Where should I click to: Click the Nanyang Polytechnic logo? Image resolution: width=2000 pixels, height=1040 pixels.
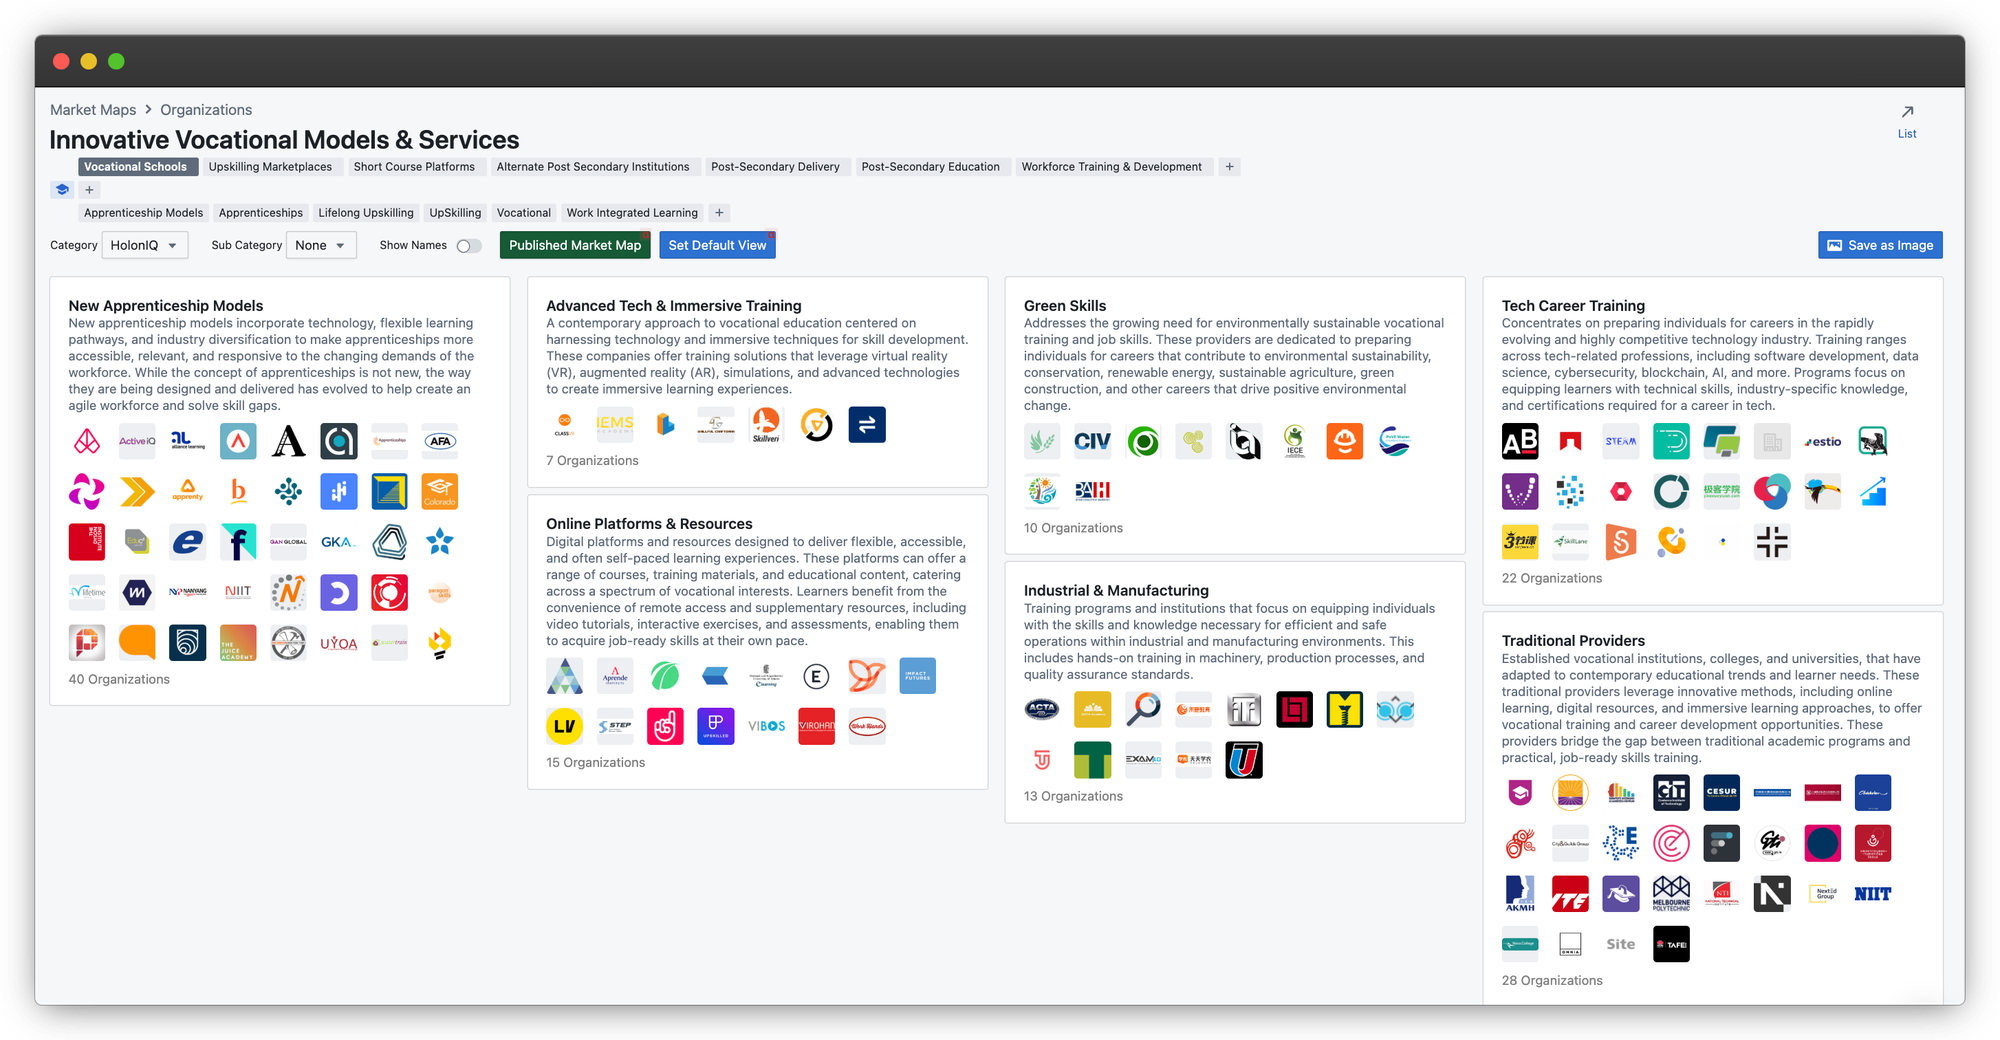pos(188,592)
